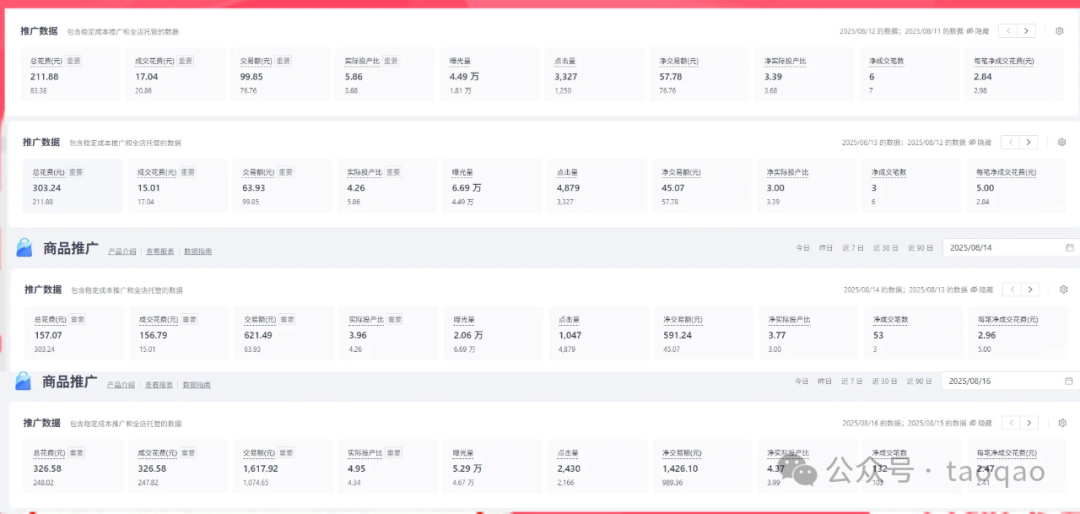Select 今日 tab next to 2025/08/14 date
This screenshot has width=1080, height=514.
(x=802, y=248)
